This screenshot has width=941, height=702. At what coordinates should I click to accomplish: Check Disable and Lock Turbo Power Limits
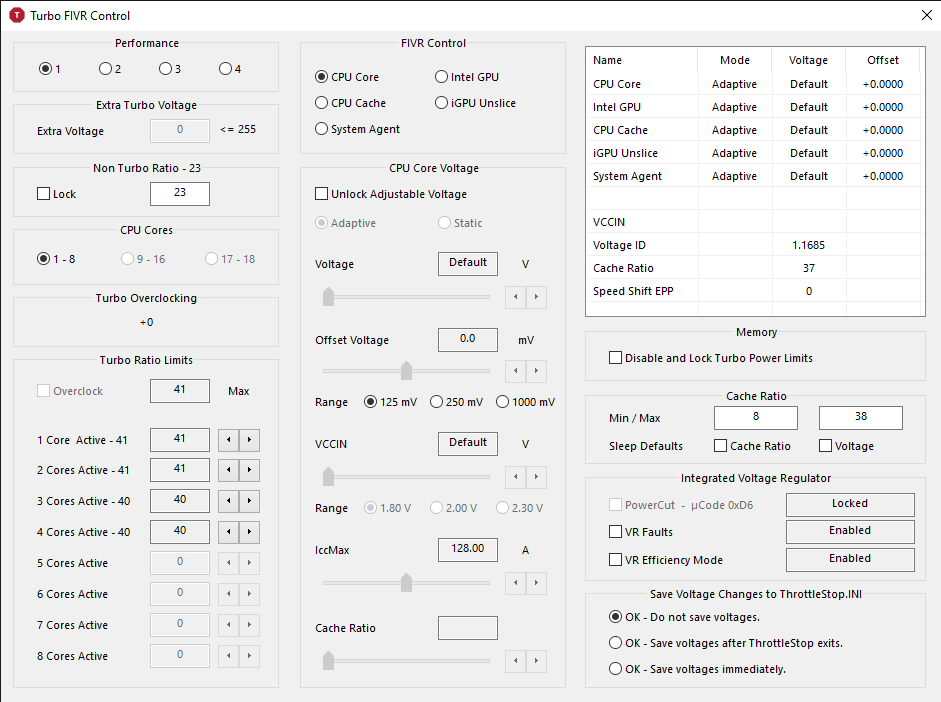[x=615, y=358]
